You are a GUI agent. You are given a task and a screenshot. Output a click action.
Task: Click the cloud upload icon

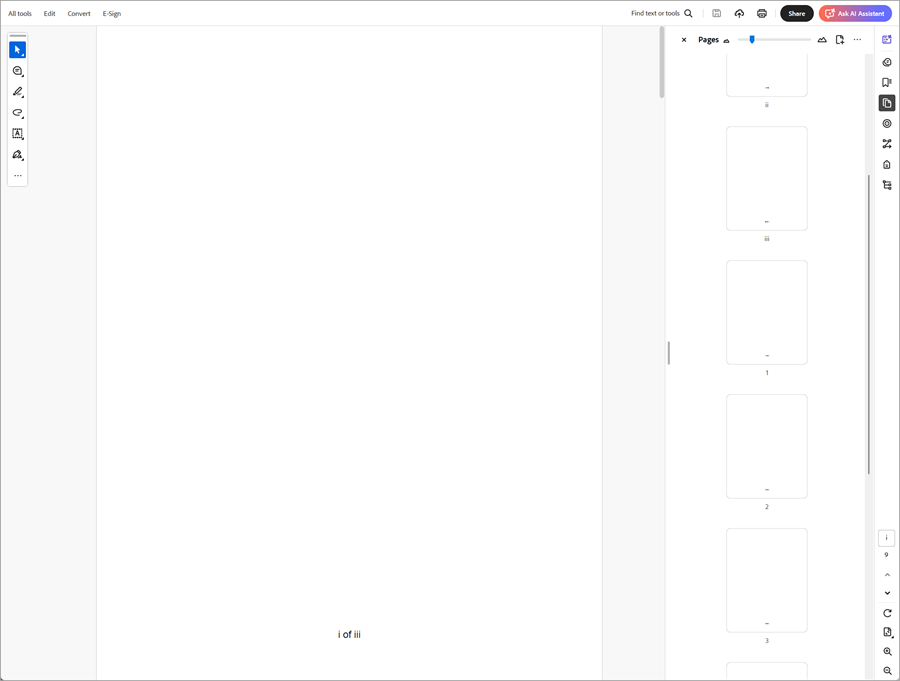pyautogui.click(x=739, y=14)
